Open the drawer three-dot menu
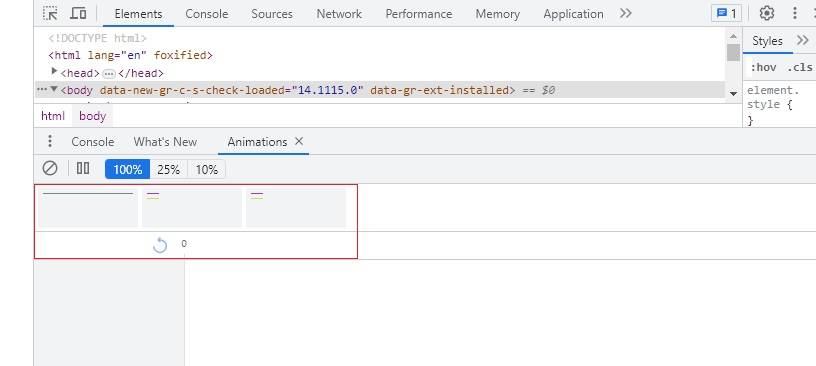The width and height of the screenshot is (816, 366). click(49, 141)
